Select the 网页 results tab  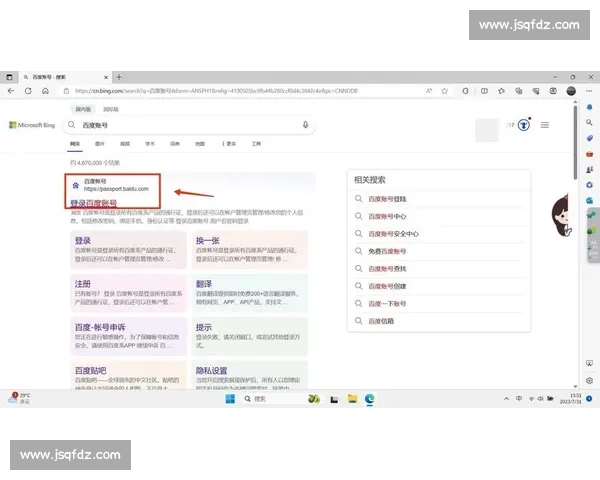75,144
